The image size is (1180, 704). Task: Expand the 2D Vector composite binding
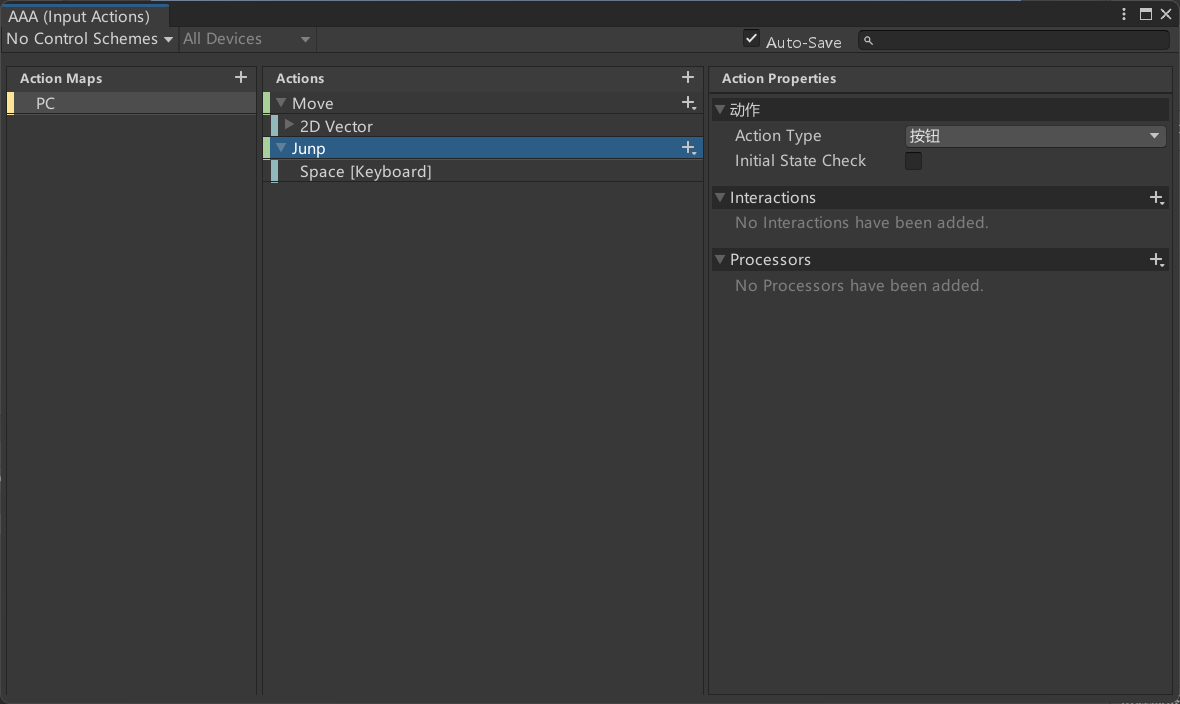tap(289, 125)
